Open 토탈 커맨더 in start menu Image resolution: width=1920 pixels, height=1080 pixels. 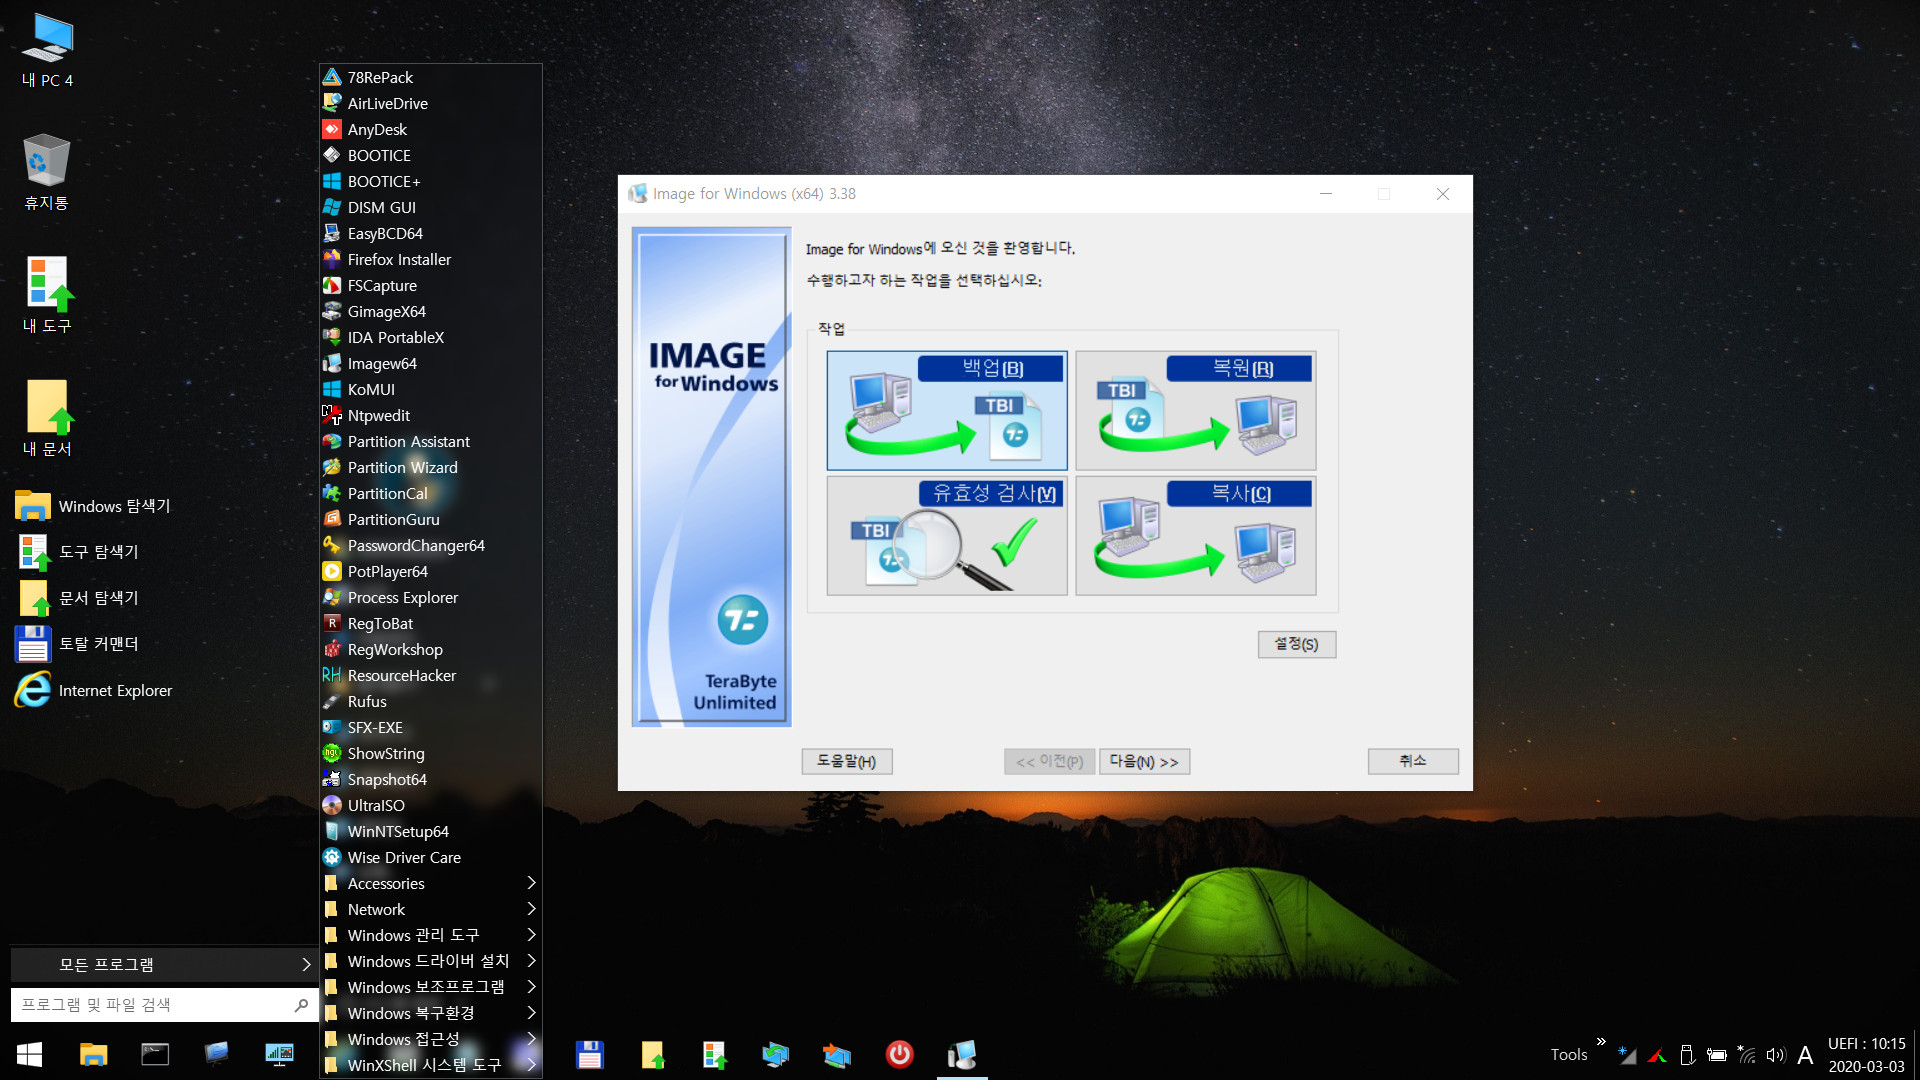coord(78,644)
